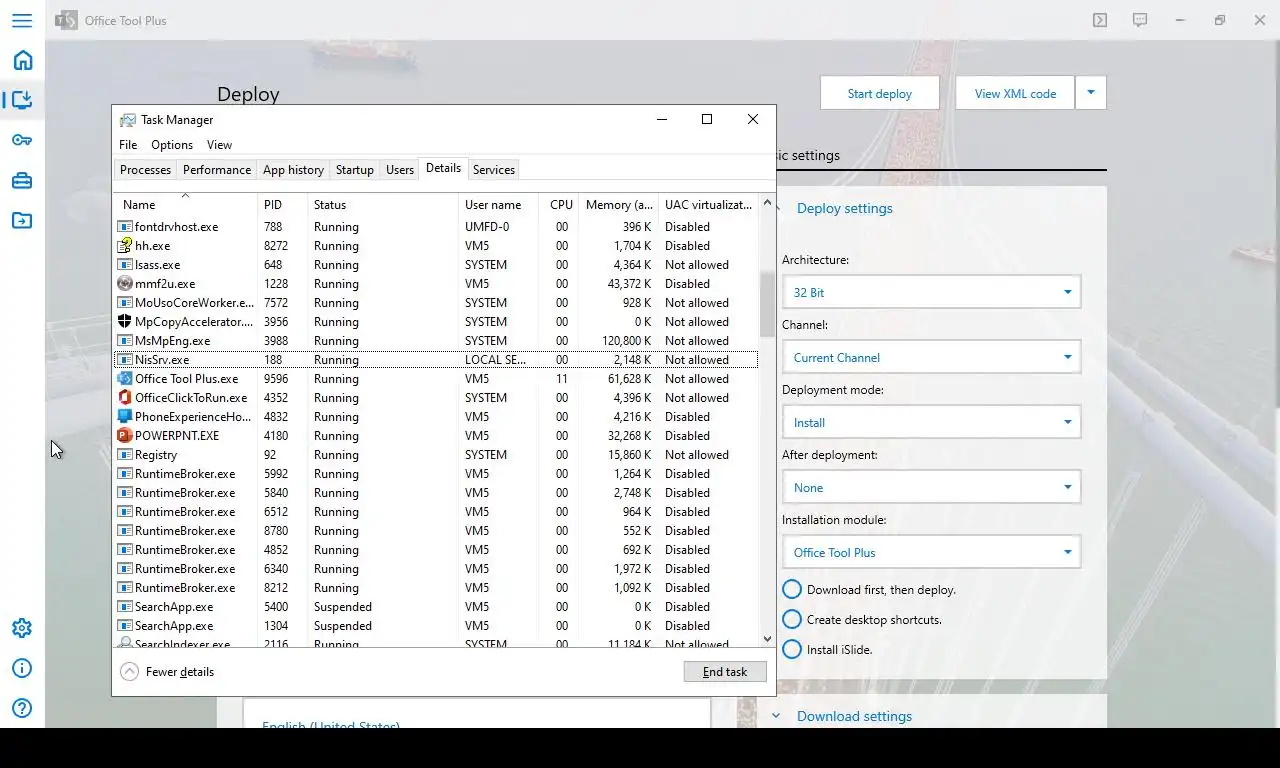Image resolution: width=1280 pixels, height=768 pixels.
Task: Click the Registry process icon
Action: (x=125, y=454)
